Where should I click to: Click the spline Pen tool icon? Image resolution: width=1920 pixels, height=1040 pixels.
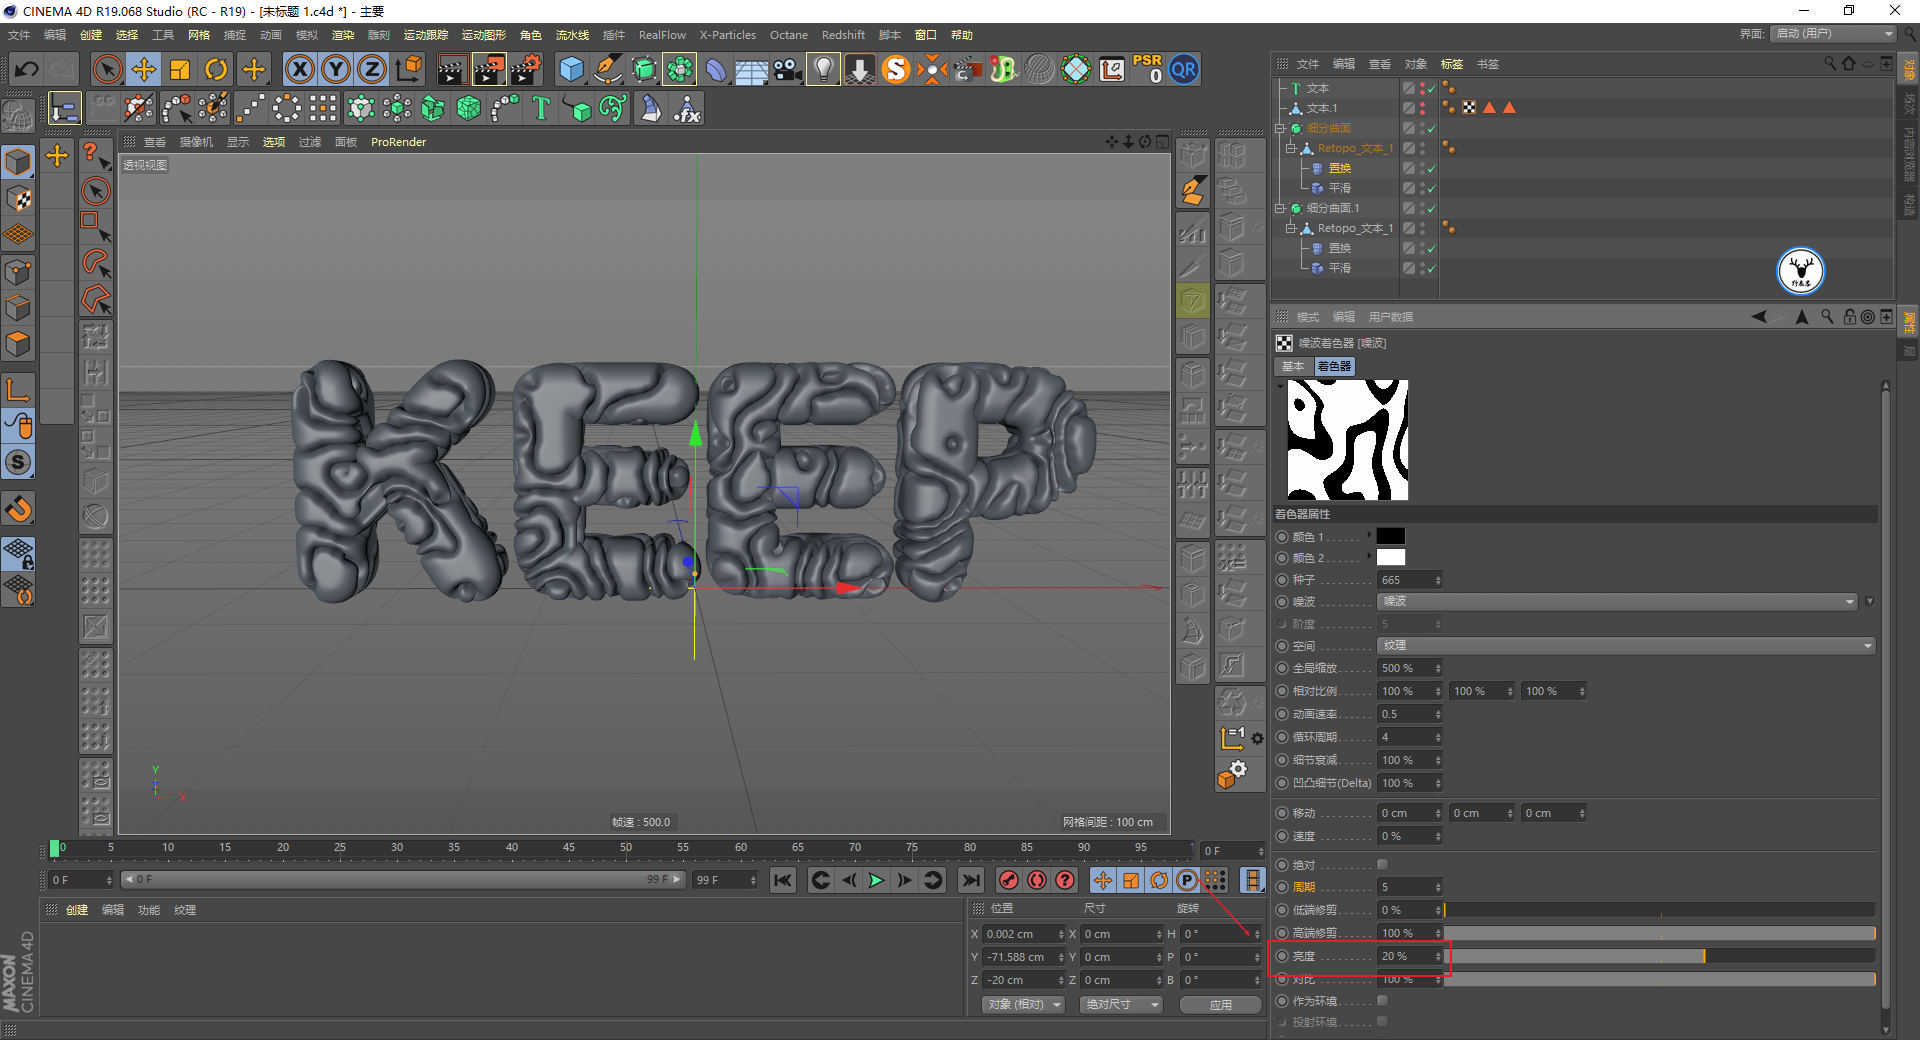click(x=607, y=70)
